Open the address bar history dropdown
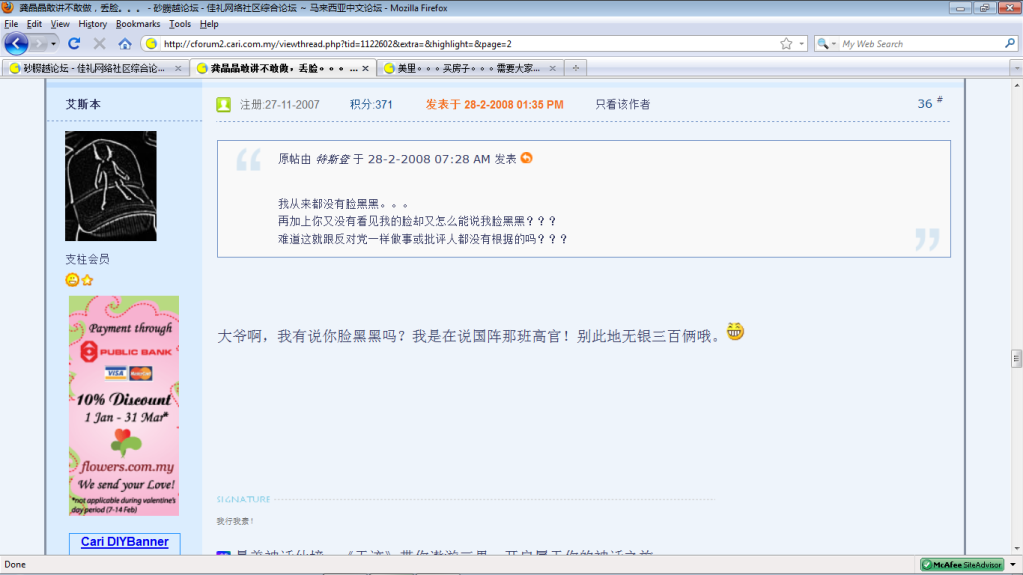1023x575 pixels. click(801, 44)
